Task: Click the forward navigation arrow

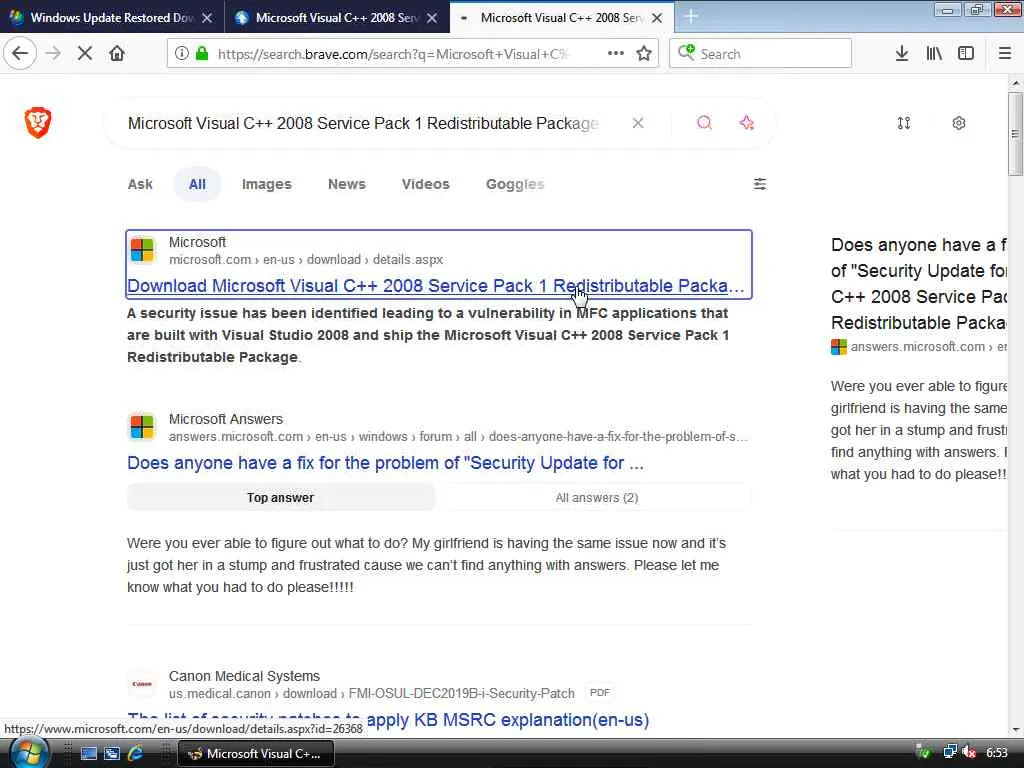Action: pyautogui.click(x=54, y=54)
